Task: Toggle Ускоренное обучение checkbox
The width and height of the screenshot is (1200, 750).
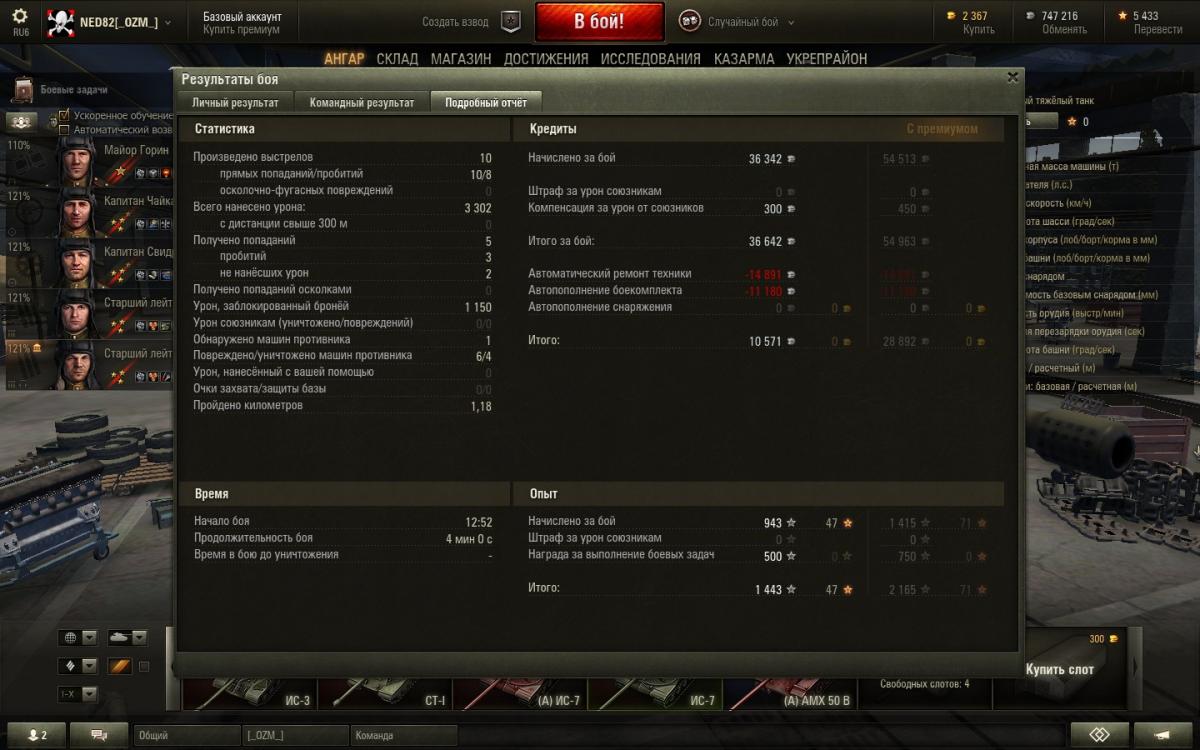Action: coord(64,116)
